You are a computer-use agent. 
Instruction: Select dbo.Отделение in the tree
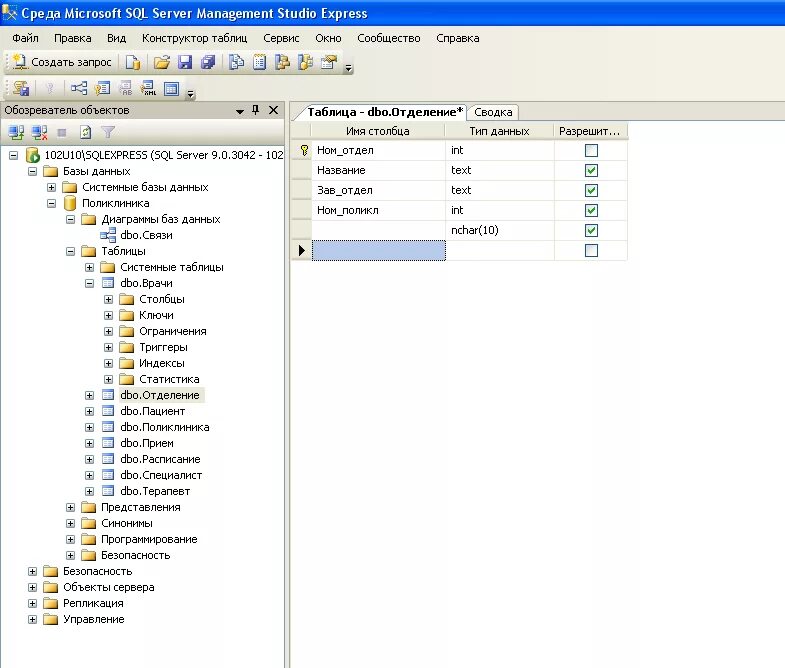point(160,395)
